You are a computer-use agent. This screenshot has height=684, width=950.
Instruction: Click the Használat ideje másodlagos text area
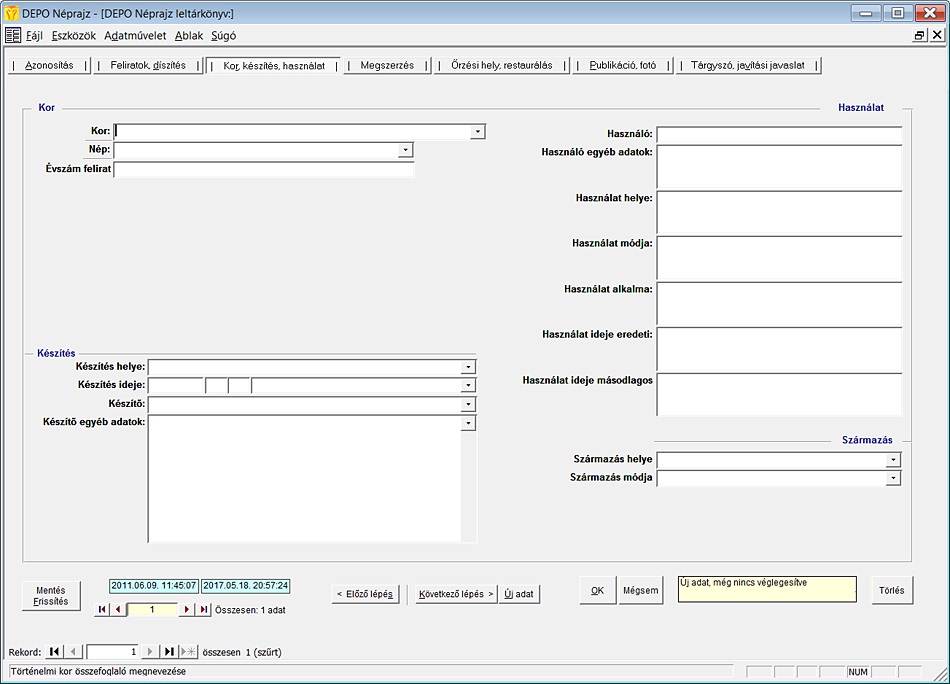pyautogui.click(x=780, y=395)
